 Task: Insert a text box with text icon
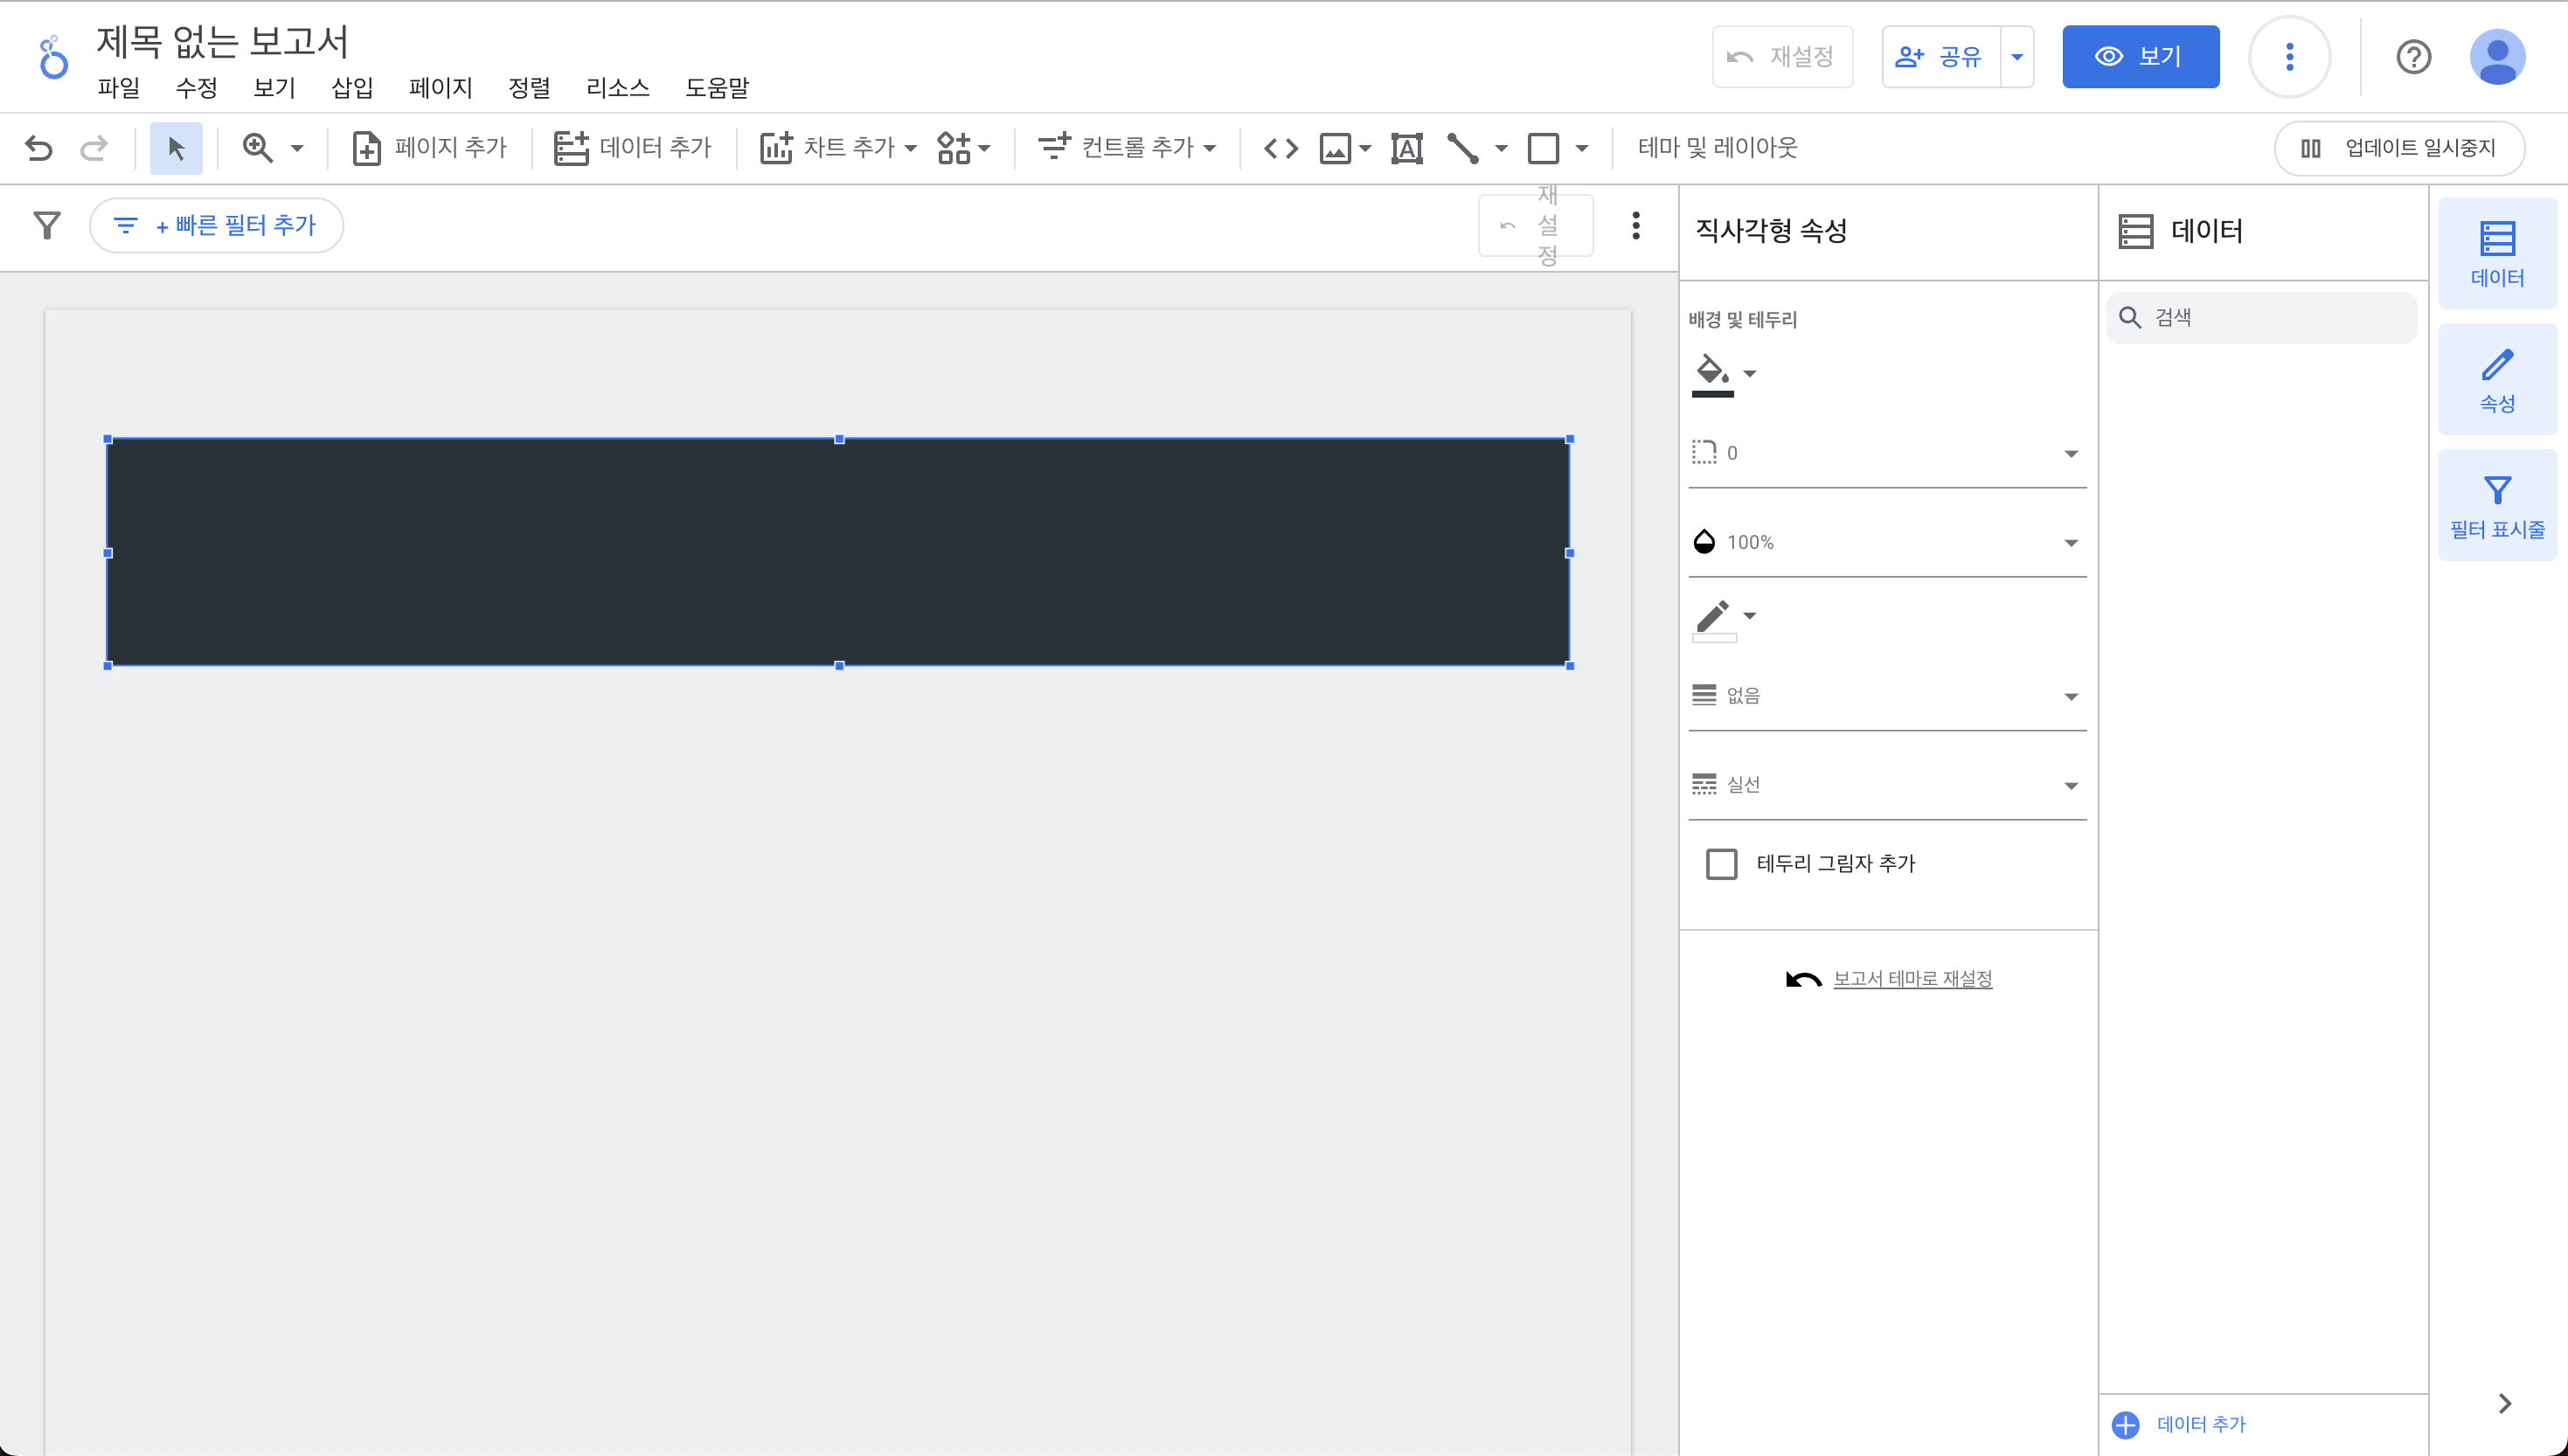[x=1406, y=148]
